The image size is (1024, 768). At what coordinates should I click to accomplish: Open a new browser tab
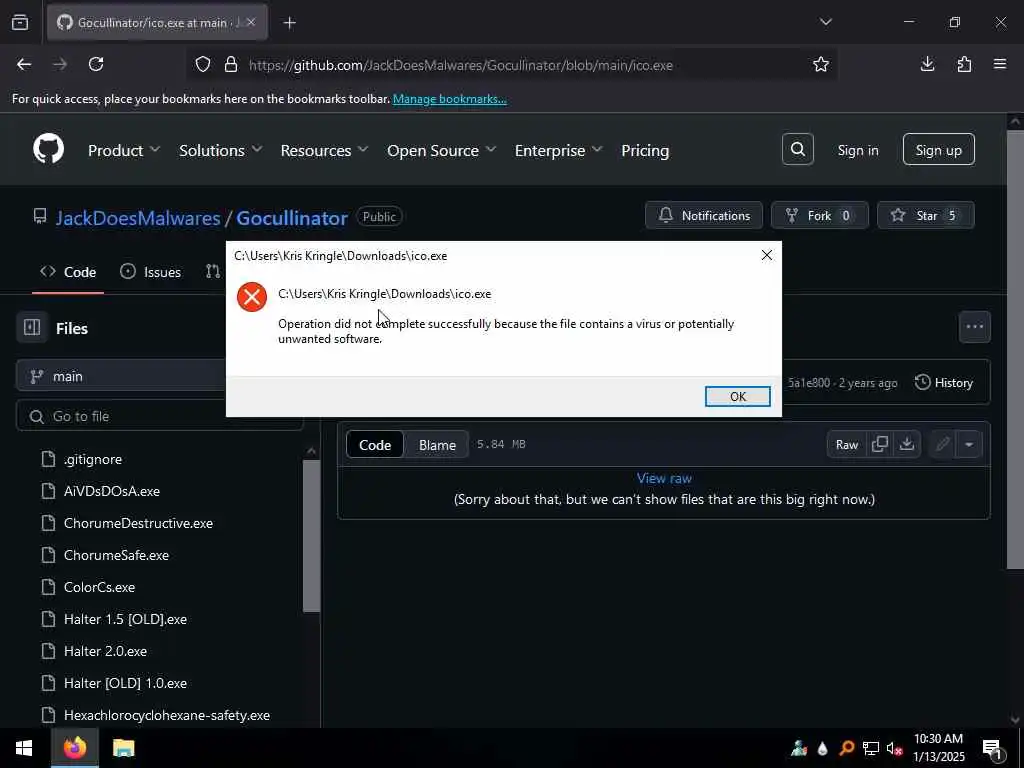coord(289,23)
